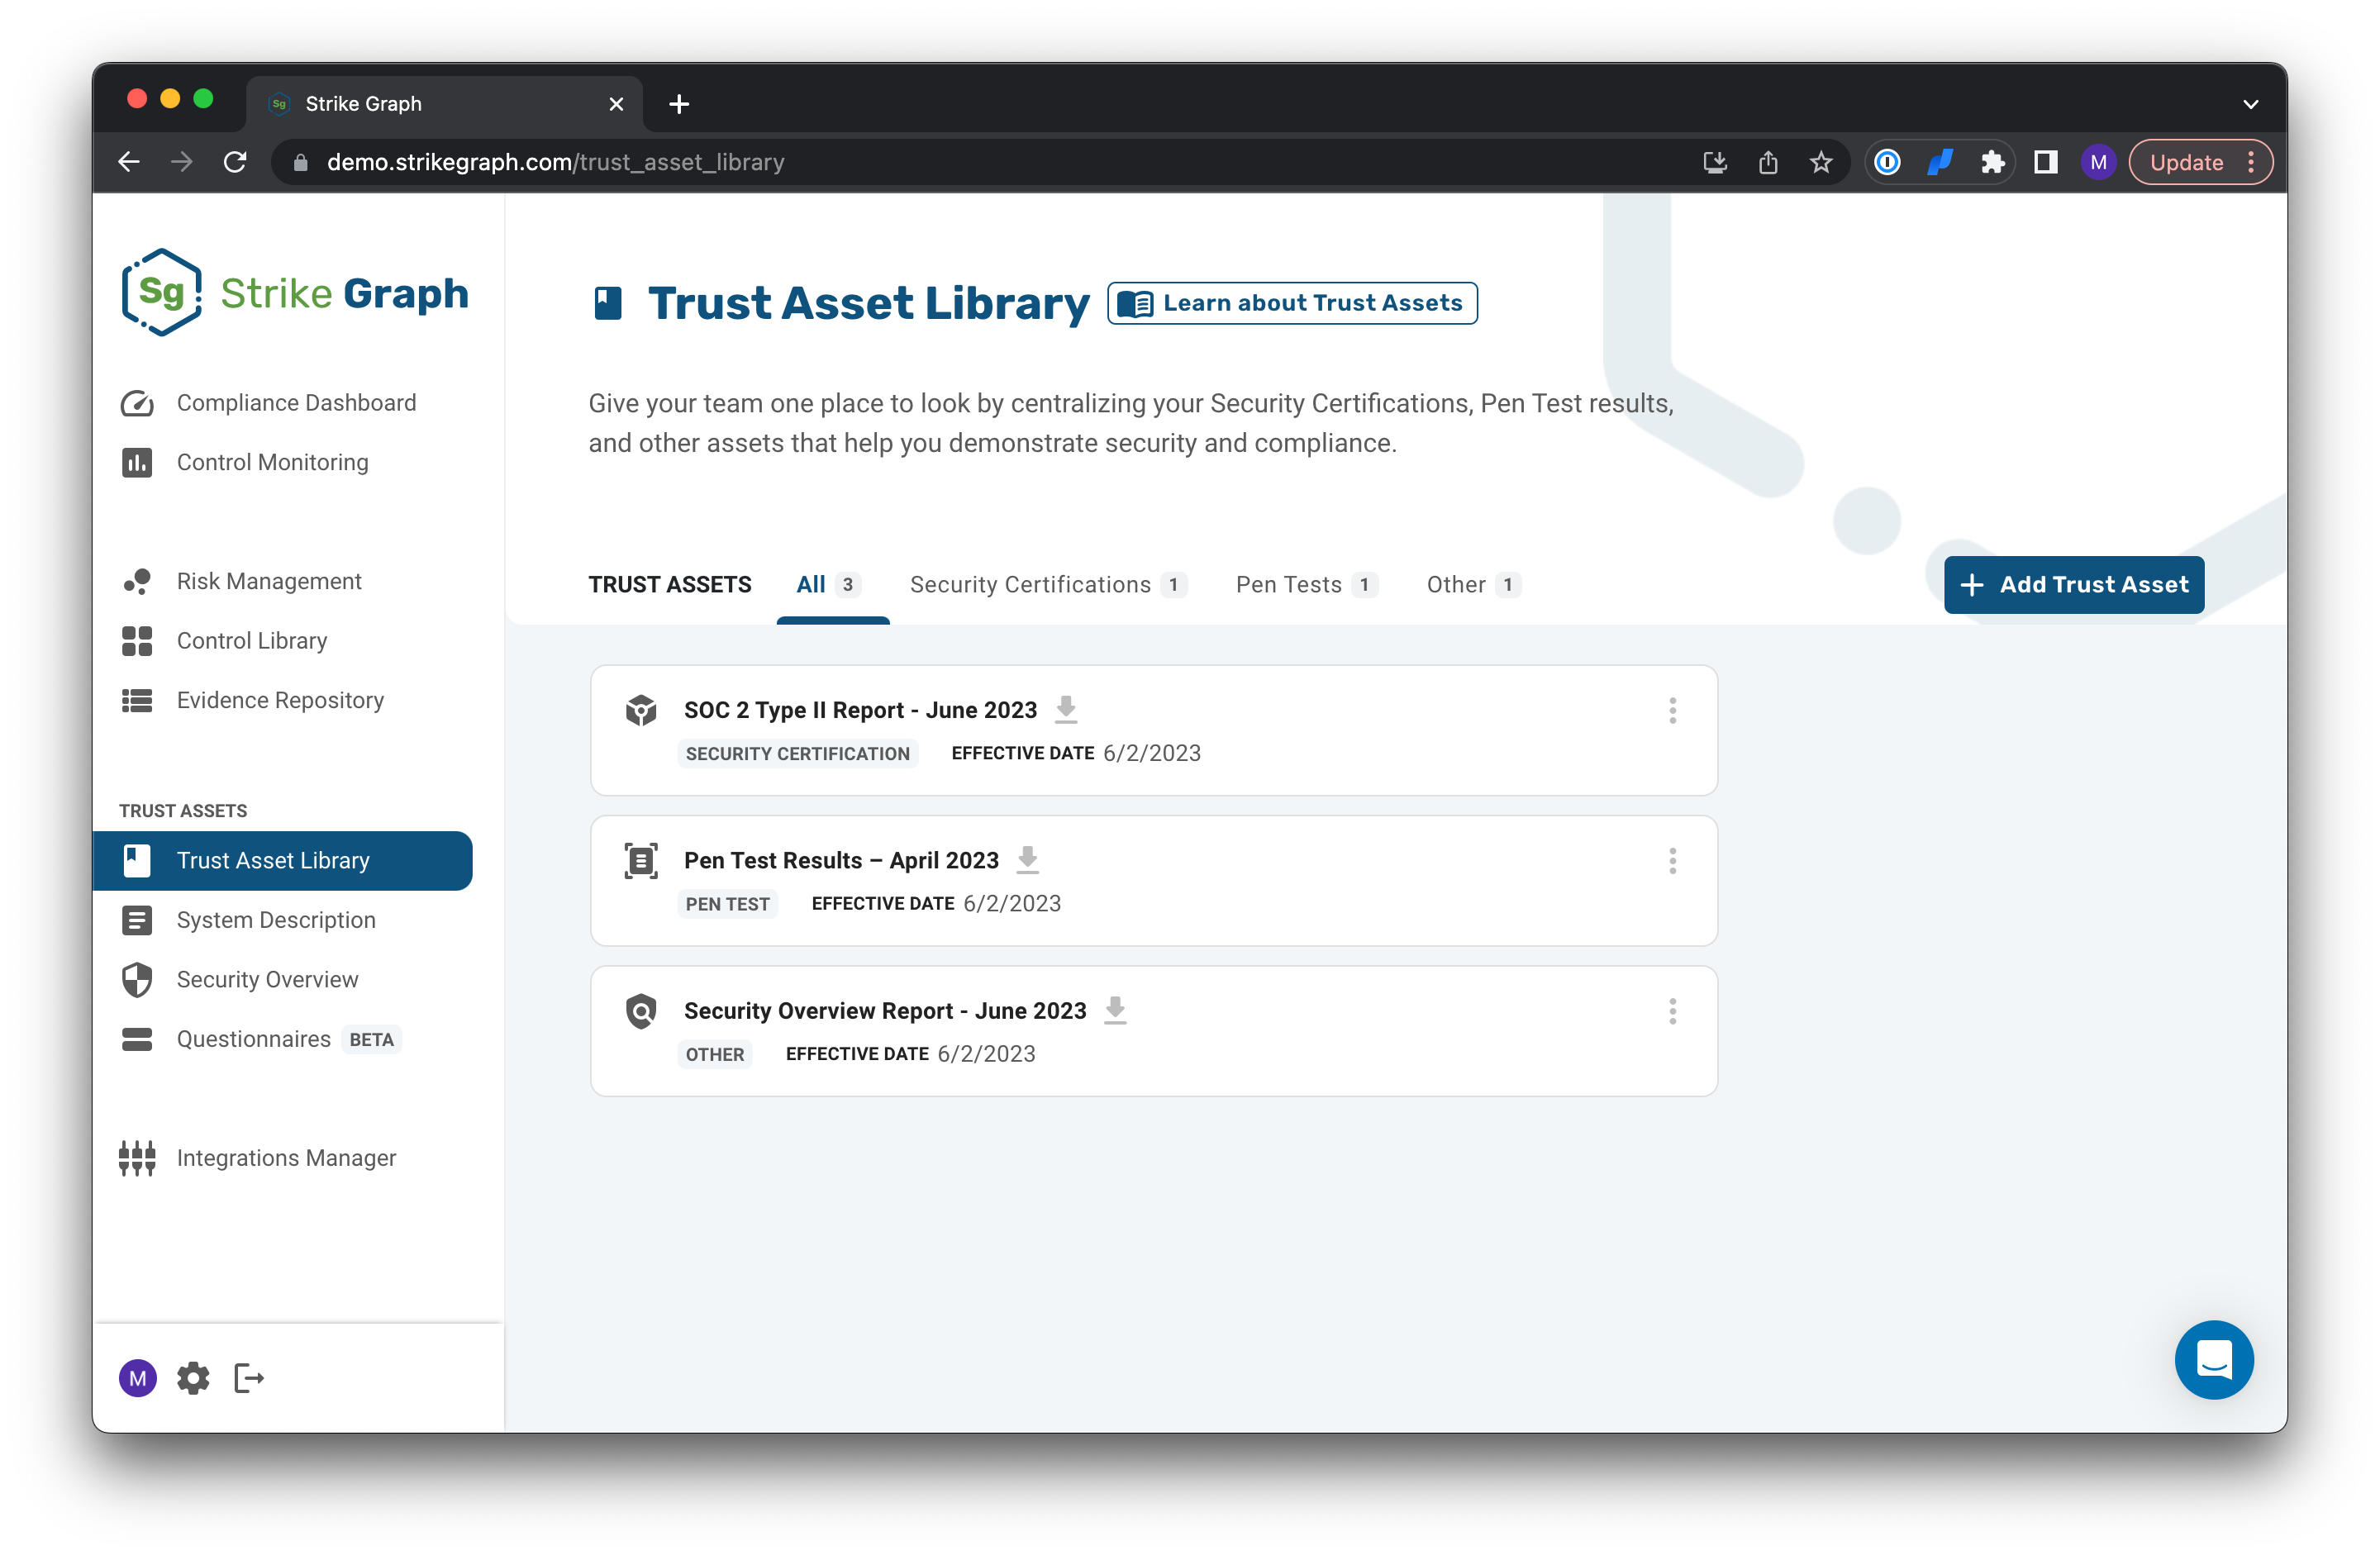Open options menu for SOC 2 report
This screenshot has height=1555, width=2380.
1672,711
